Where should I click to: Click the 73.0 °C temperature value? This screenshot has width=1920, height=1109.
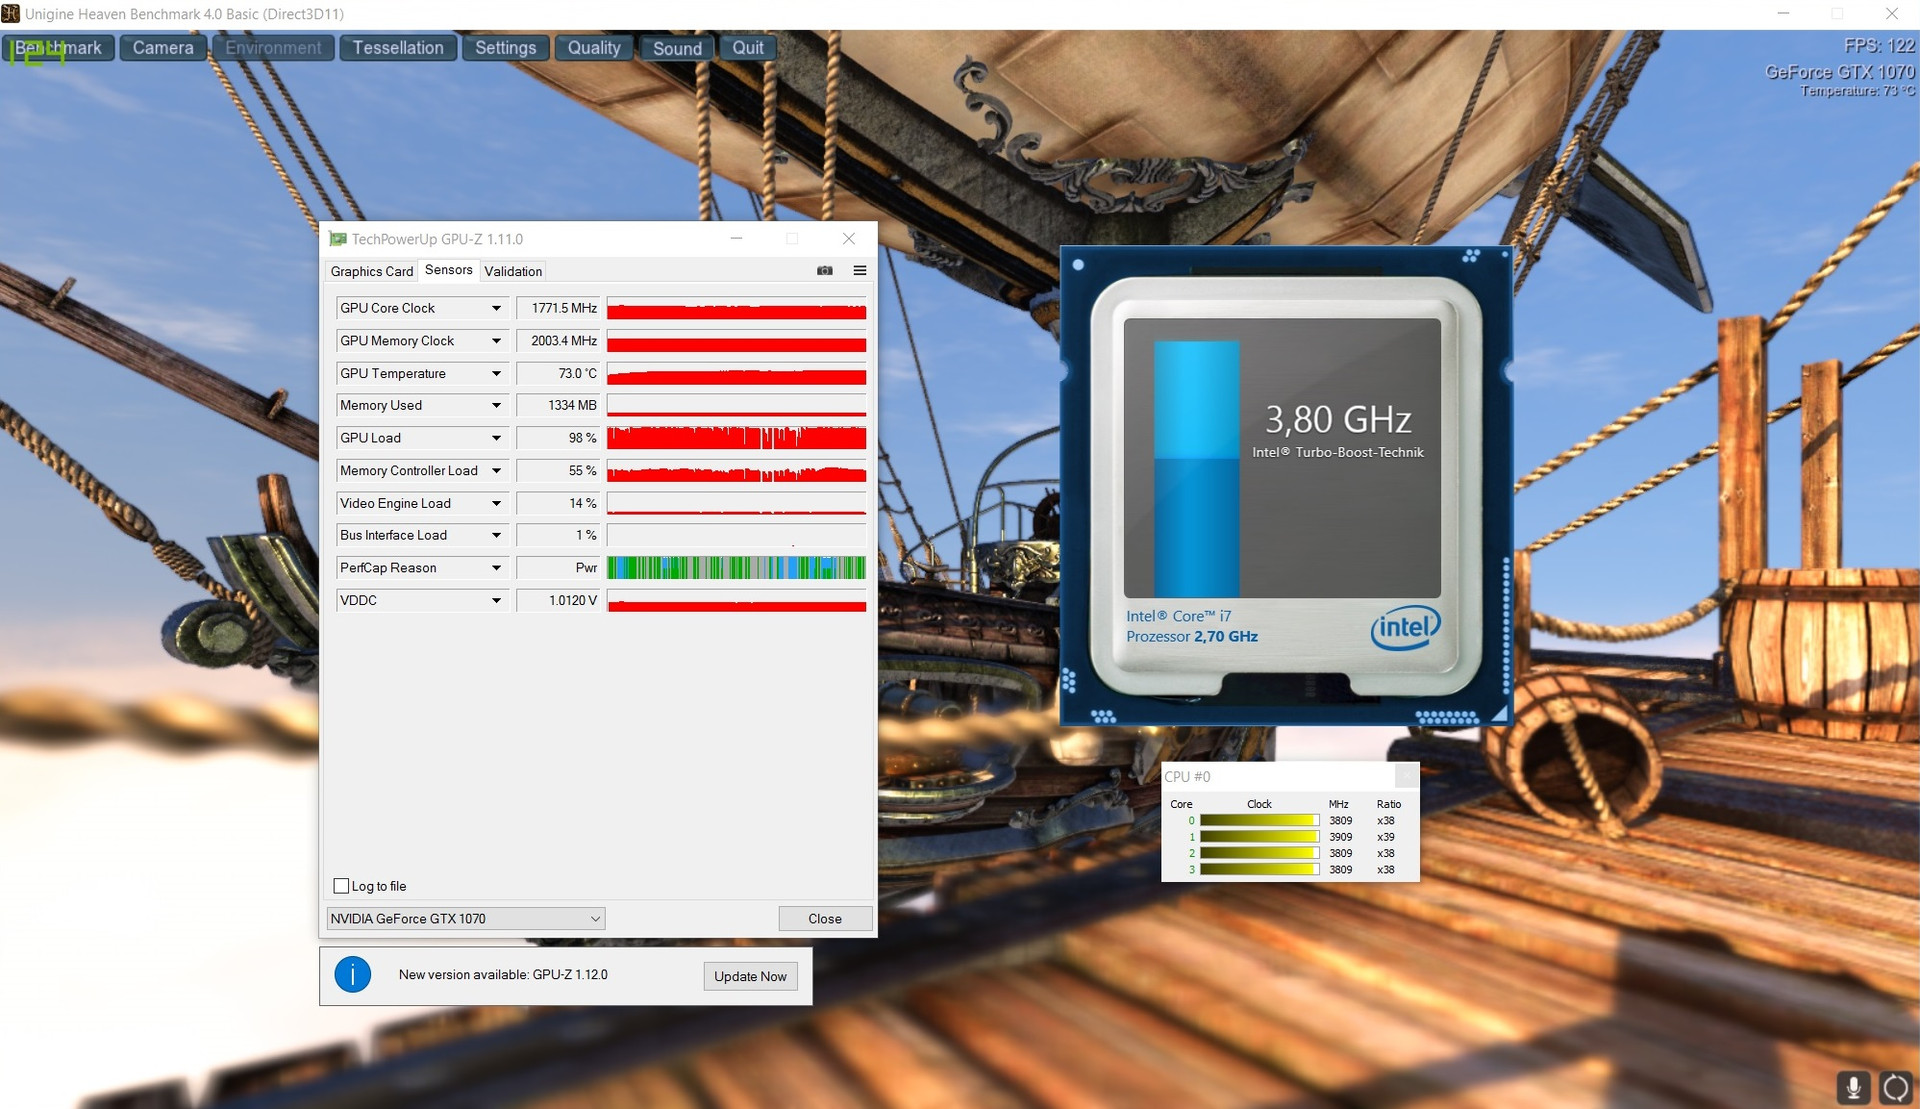[x=558, y=374]
